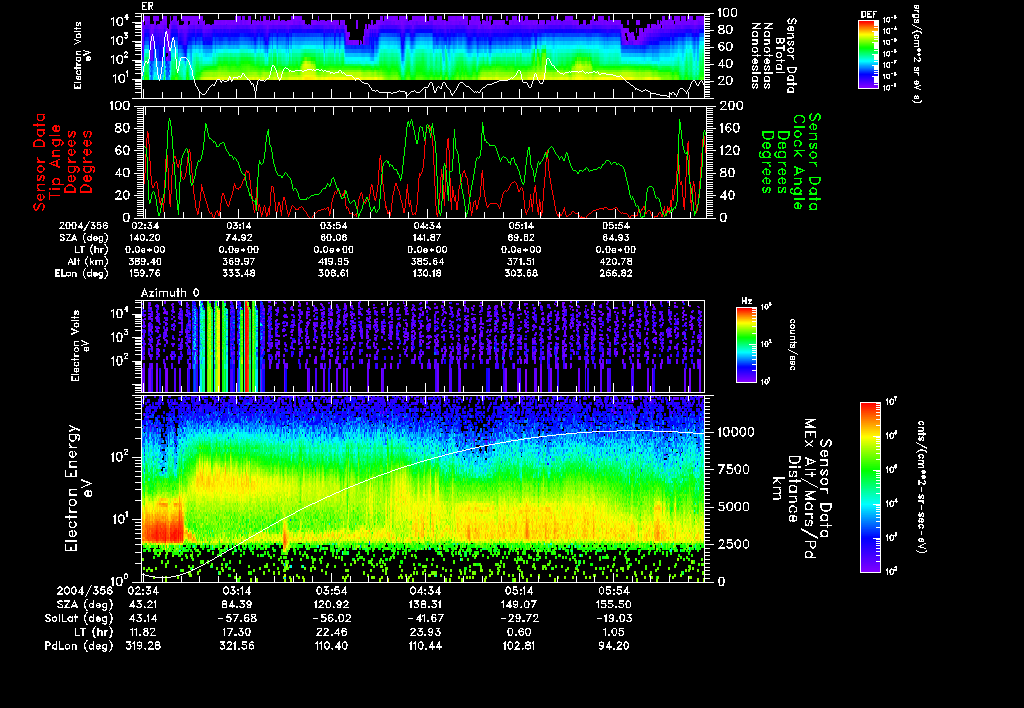Click the SZA value 74.92
1024x708 pixels.
(239, 238)
